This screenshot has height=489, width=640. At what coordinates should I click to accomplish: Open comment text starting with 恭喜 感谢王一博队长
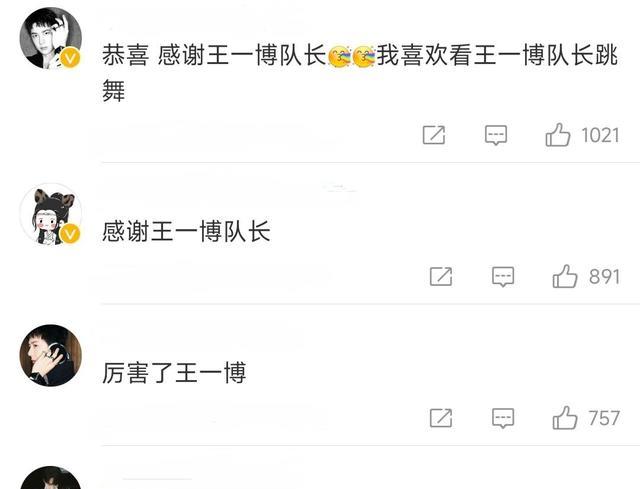[x=360, y=73]
